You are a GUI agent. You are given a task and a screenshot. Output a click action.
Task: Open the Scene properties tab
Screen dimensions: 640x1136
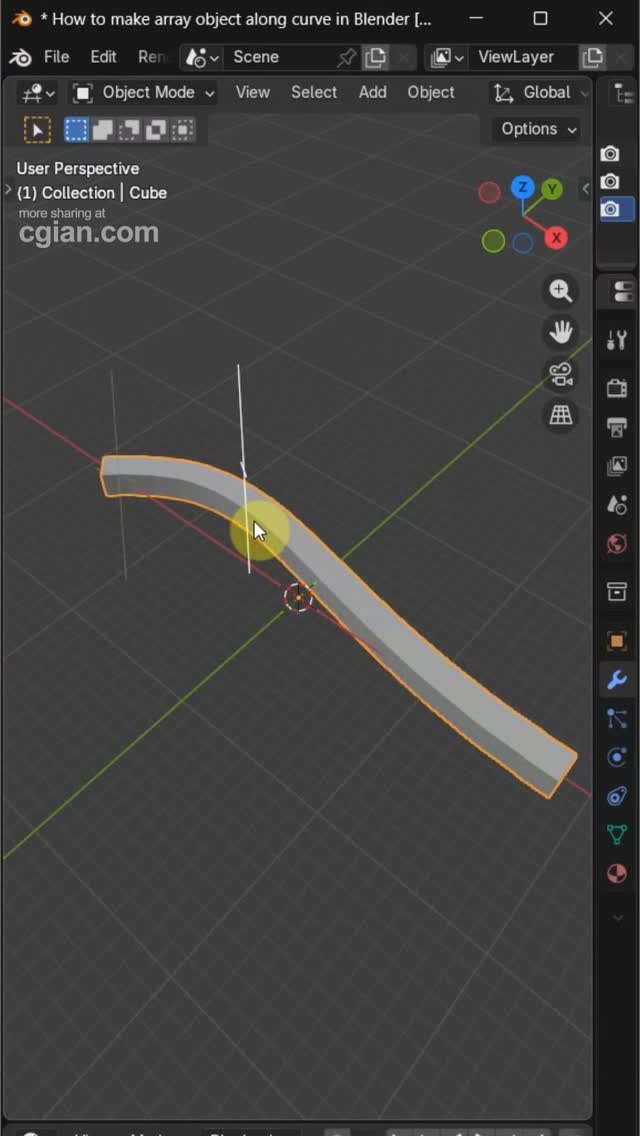[x=617, y=504]
